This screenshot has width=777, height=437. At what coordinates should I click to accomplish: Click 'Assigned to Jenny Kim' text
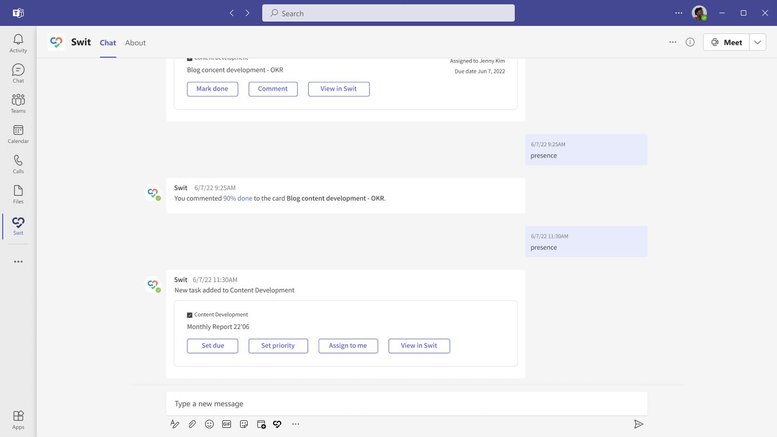(x=477, y=61)
